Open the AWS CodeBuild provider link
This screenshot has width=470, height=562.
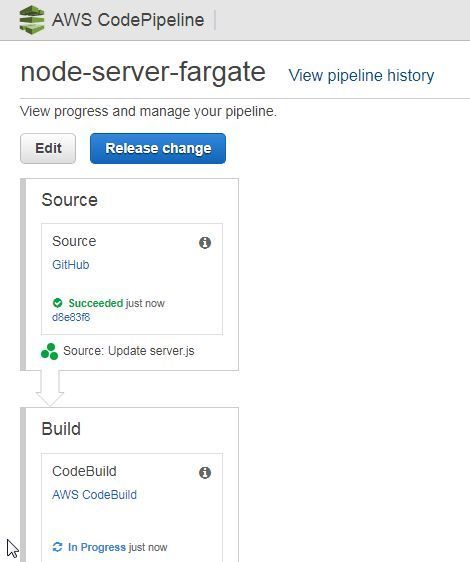click(x=94, y=495)
